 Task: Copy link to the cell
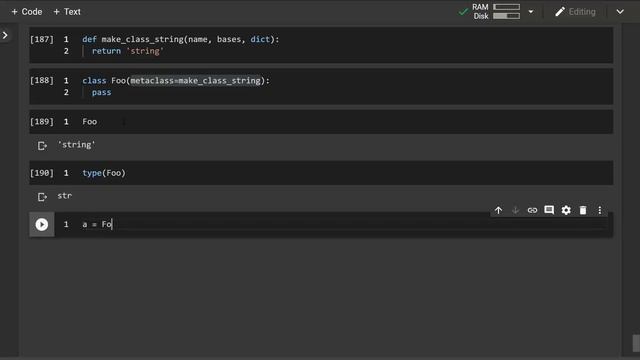pyautogui.click(x=532, y=210)
